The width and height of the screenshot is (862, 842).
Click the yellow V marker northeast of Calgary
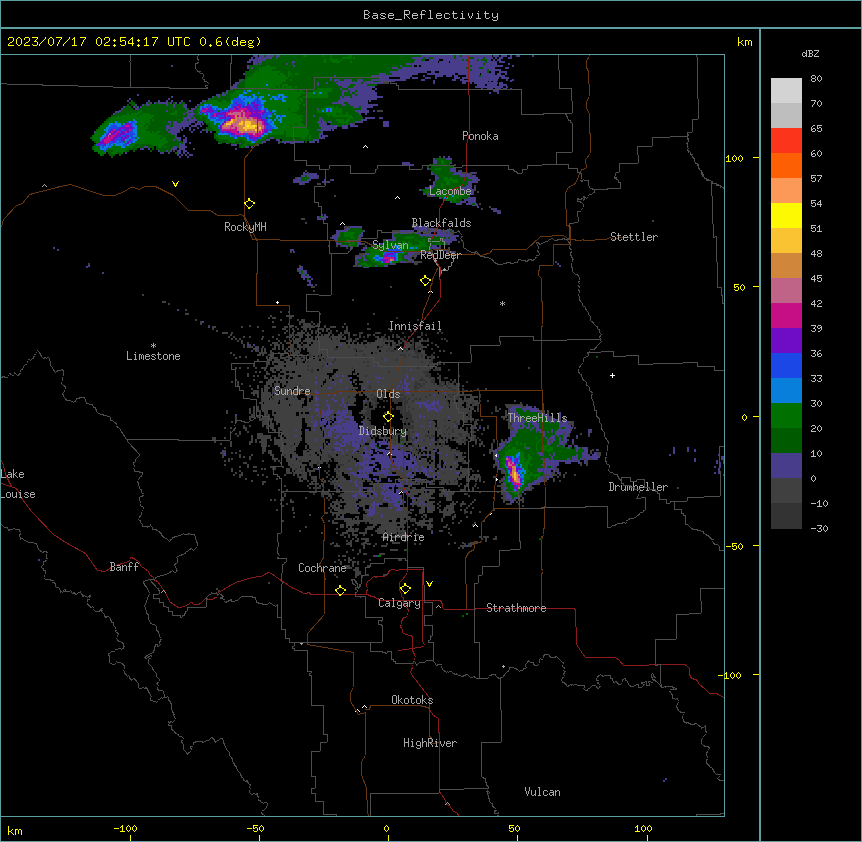point(429,584)
